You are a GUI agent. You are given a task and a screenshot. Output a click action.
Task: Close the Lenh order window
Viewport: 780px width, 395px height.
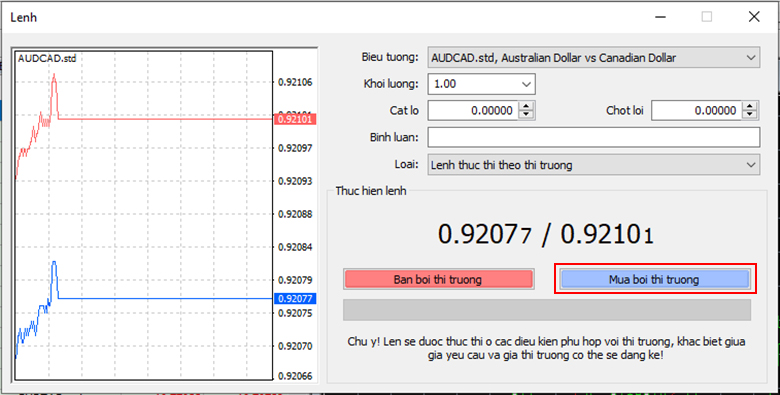(754, 17)
